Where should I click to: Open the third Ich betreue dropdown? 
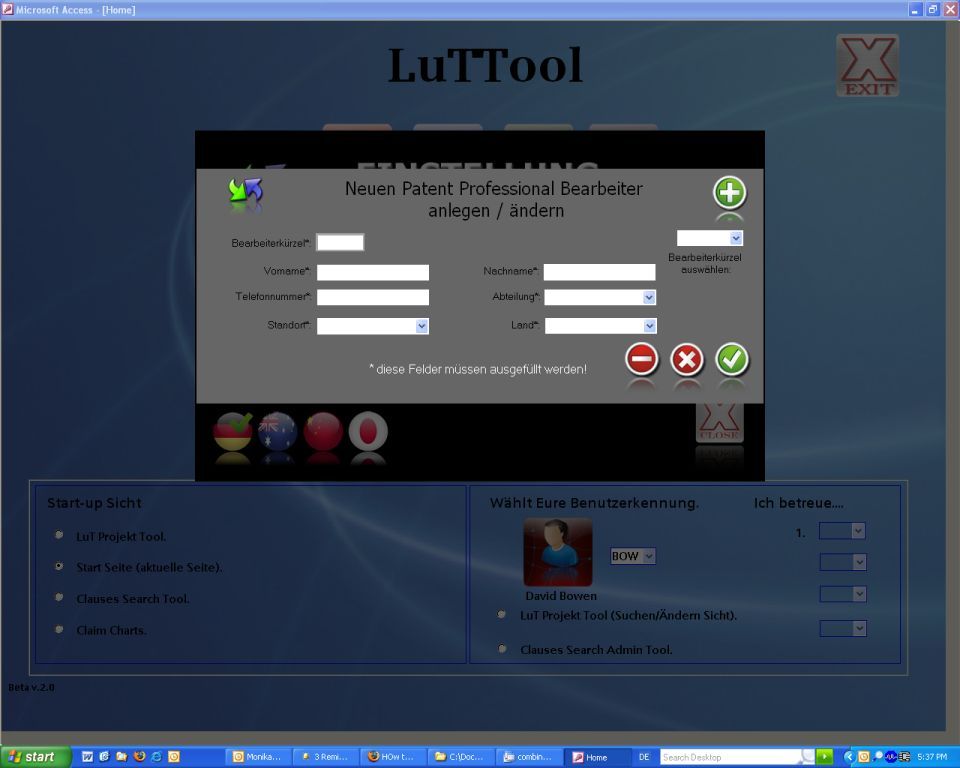[x=859, y=593]
